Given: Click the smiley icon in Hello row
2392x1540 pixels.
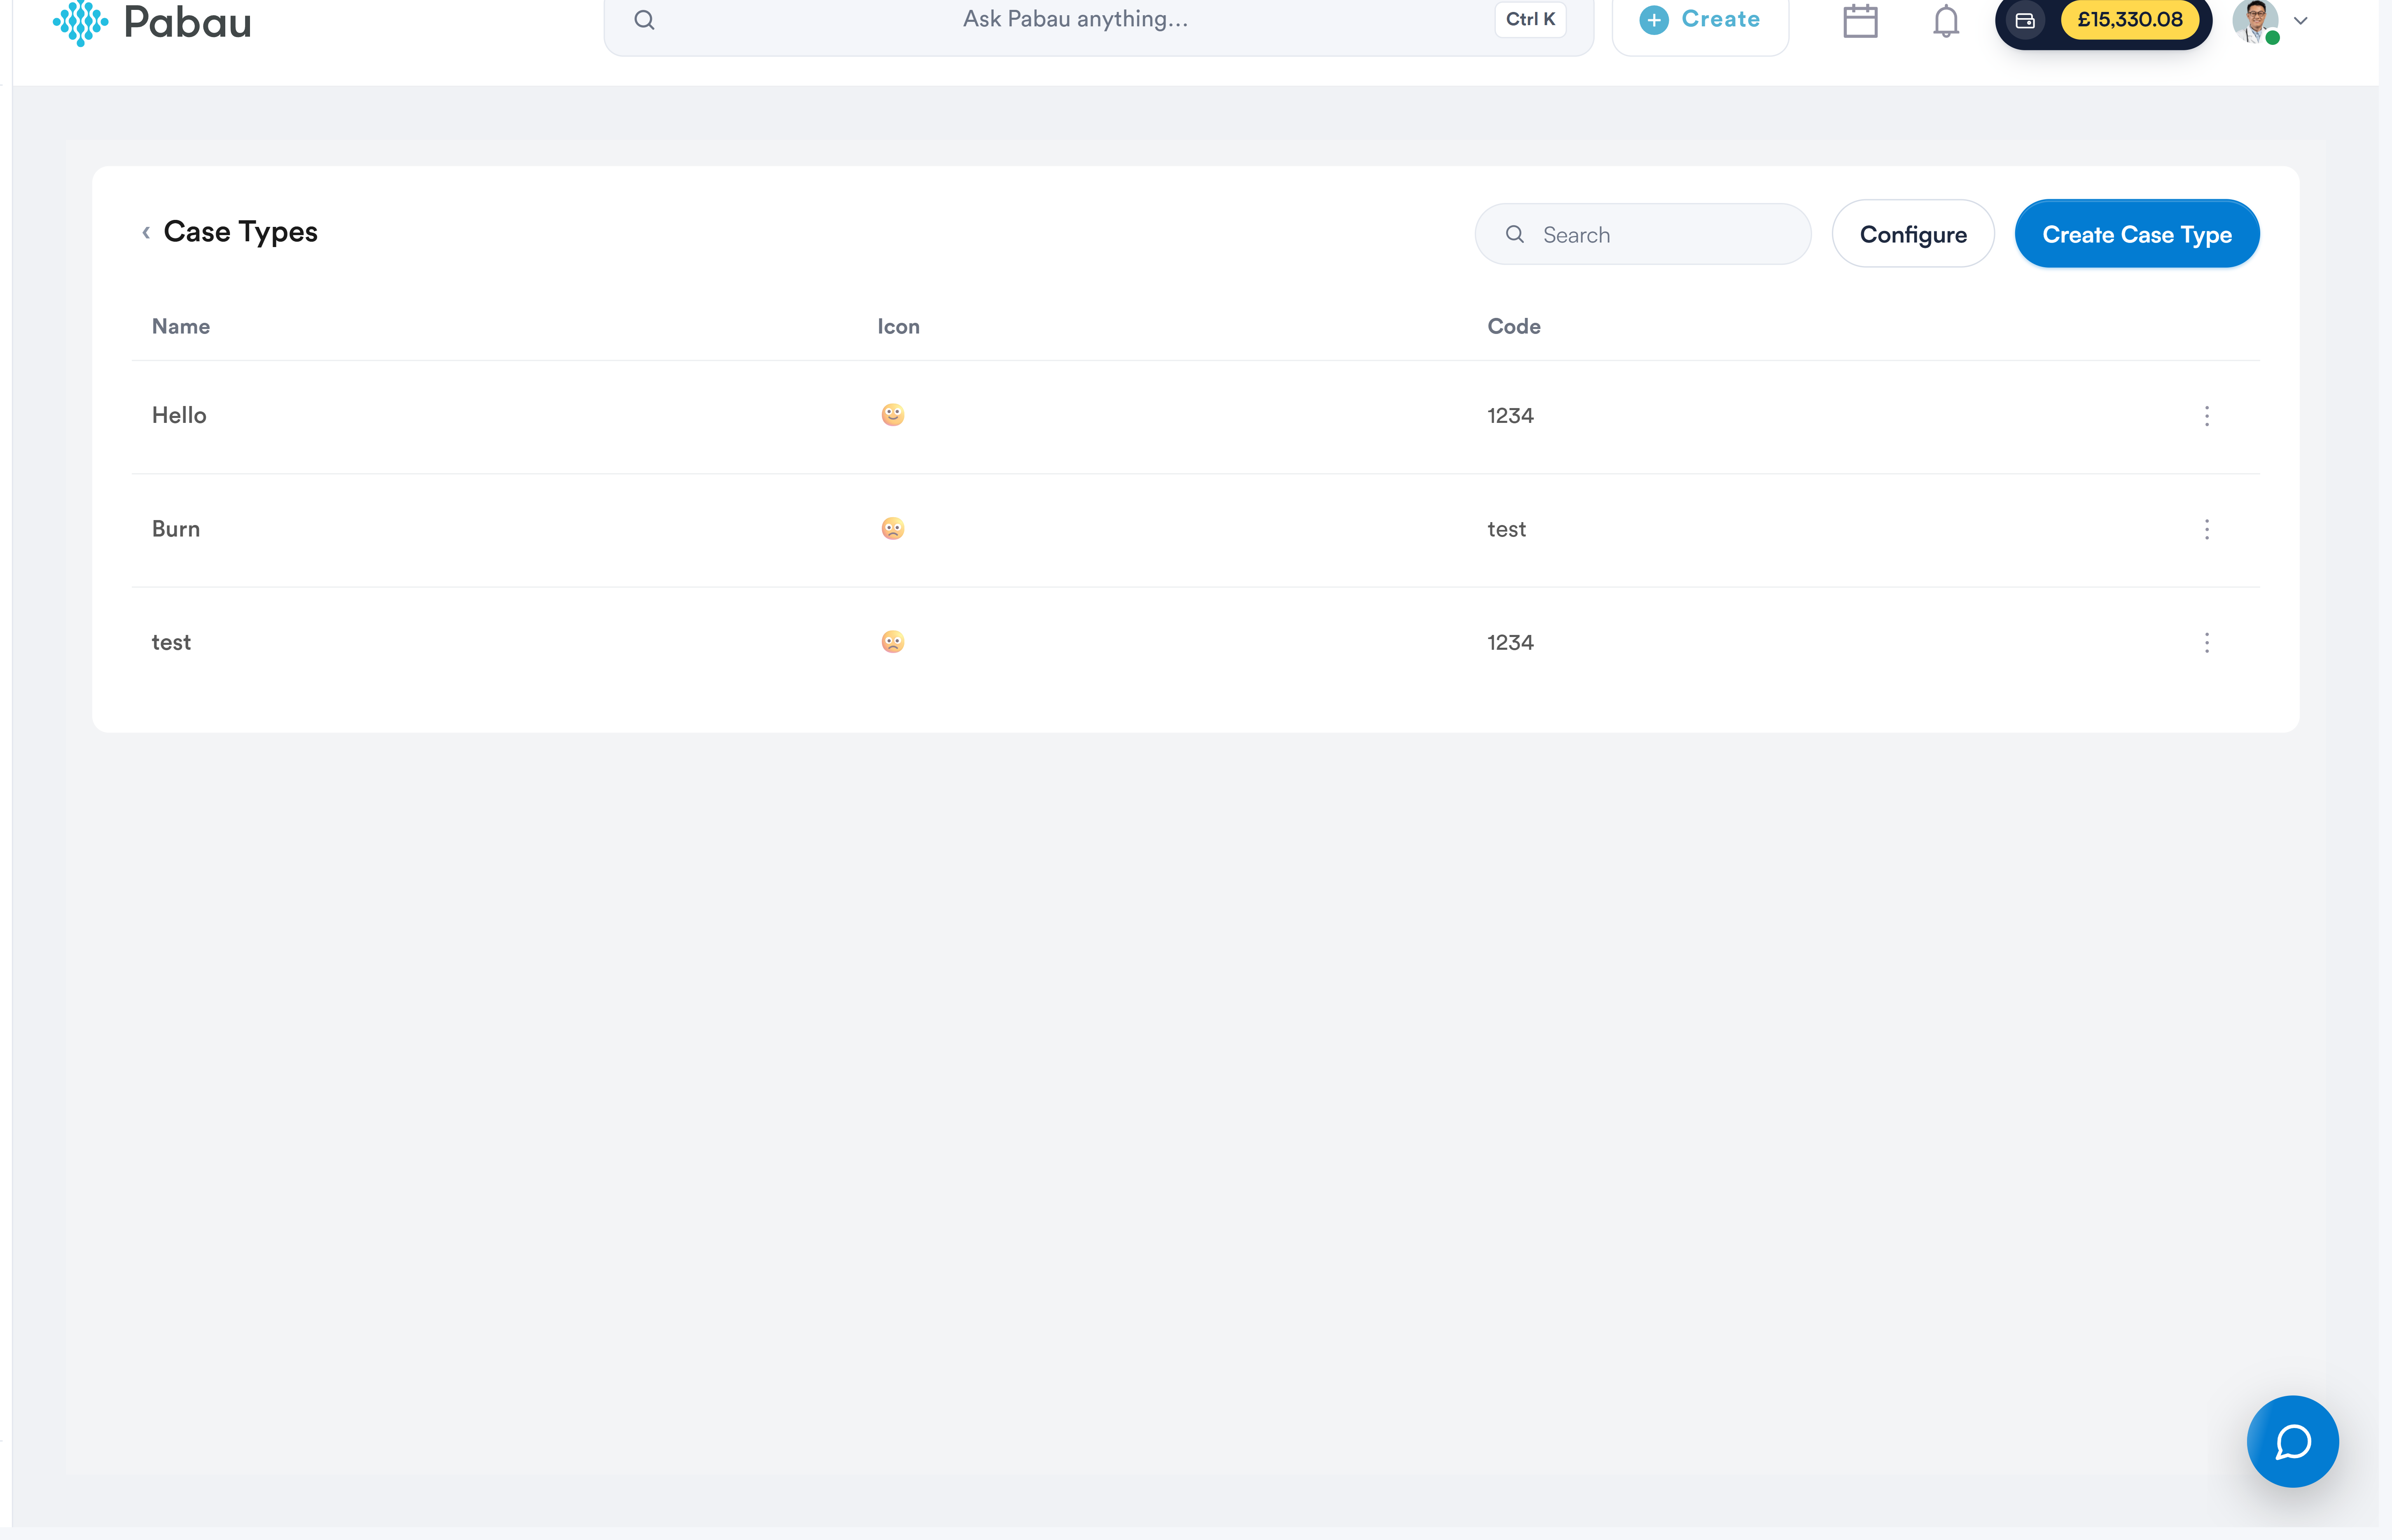Looking at the screenshot, I should pyautogui.click(x=893, y=415).
